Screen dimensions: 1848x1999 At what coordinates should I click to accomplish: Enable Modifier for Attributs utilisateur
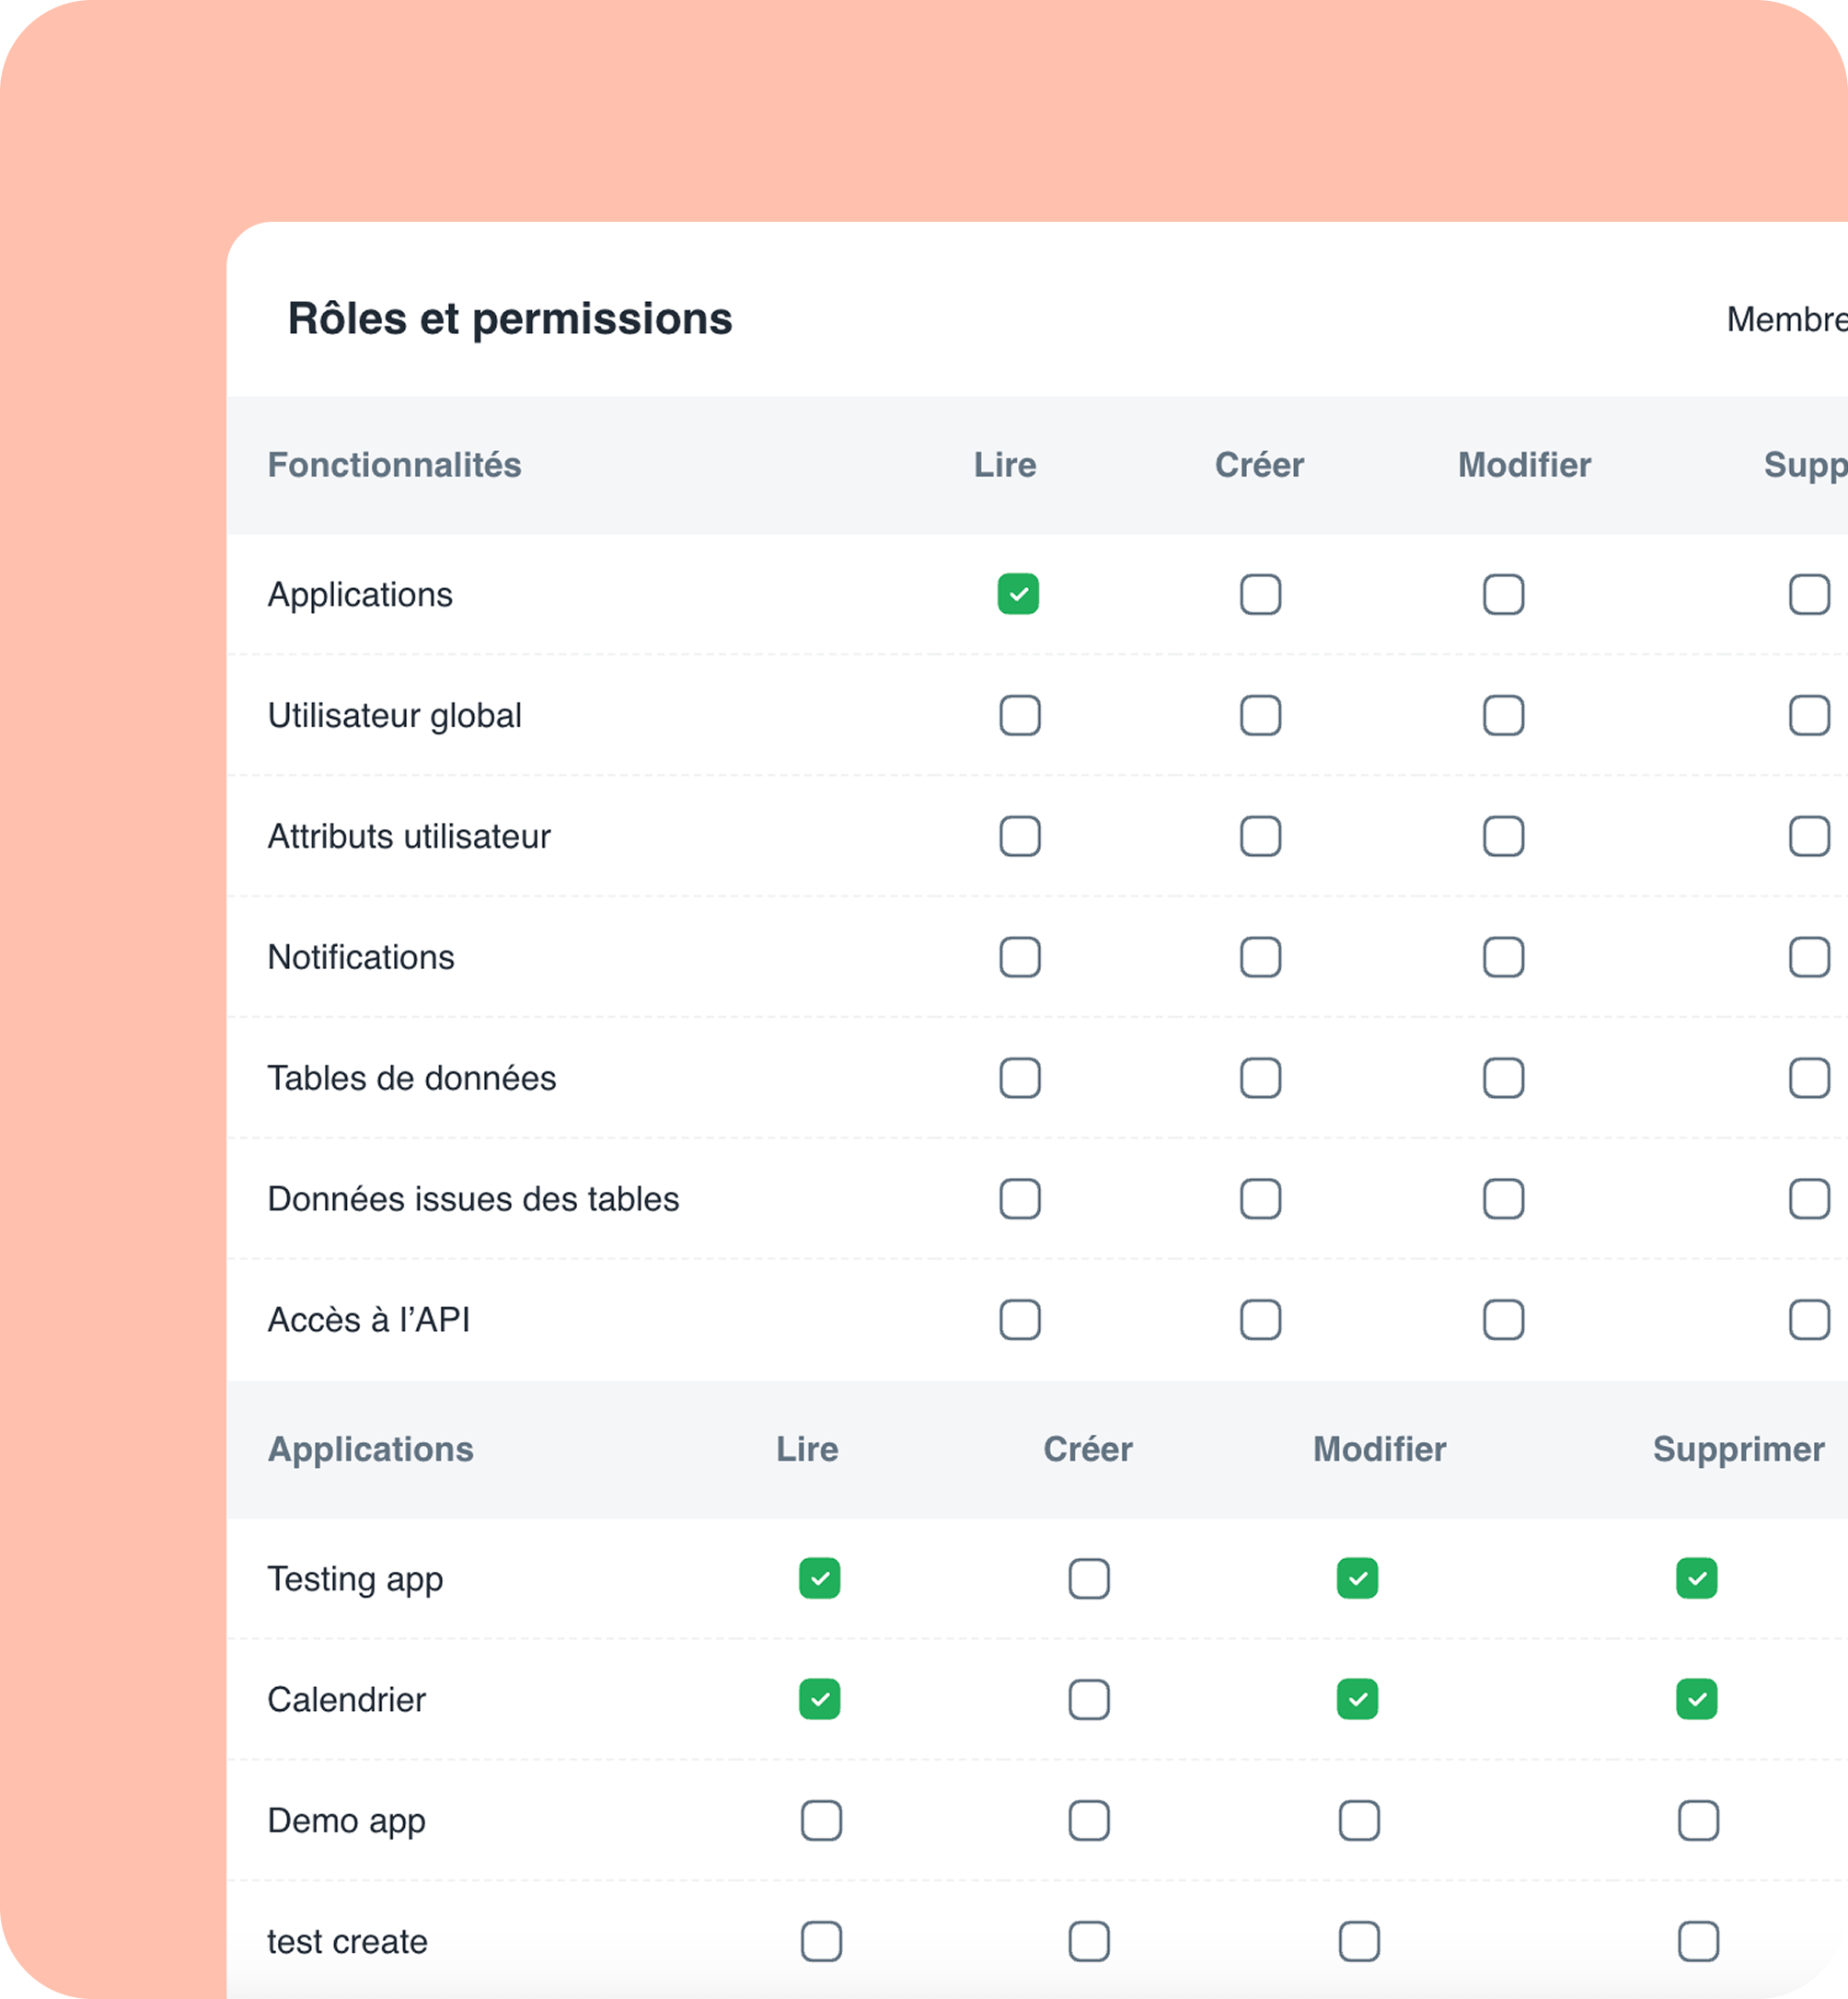(1503, 836)
